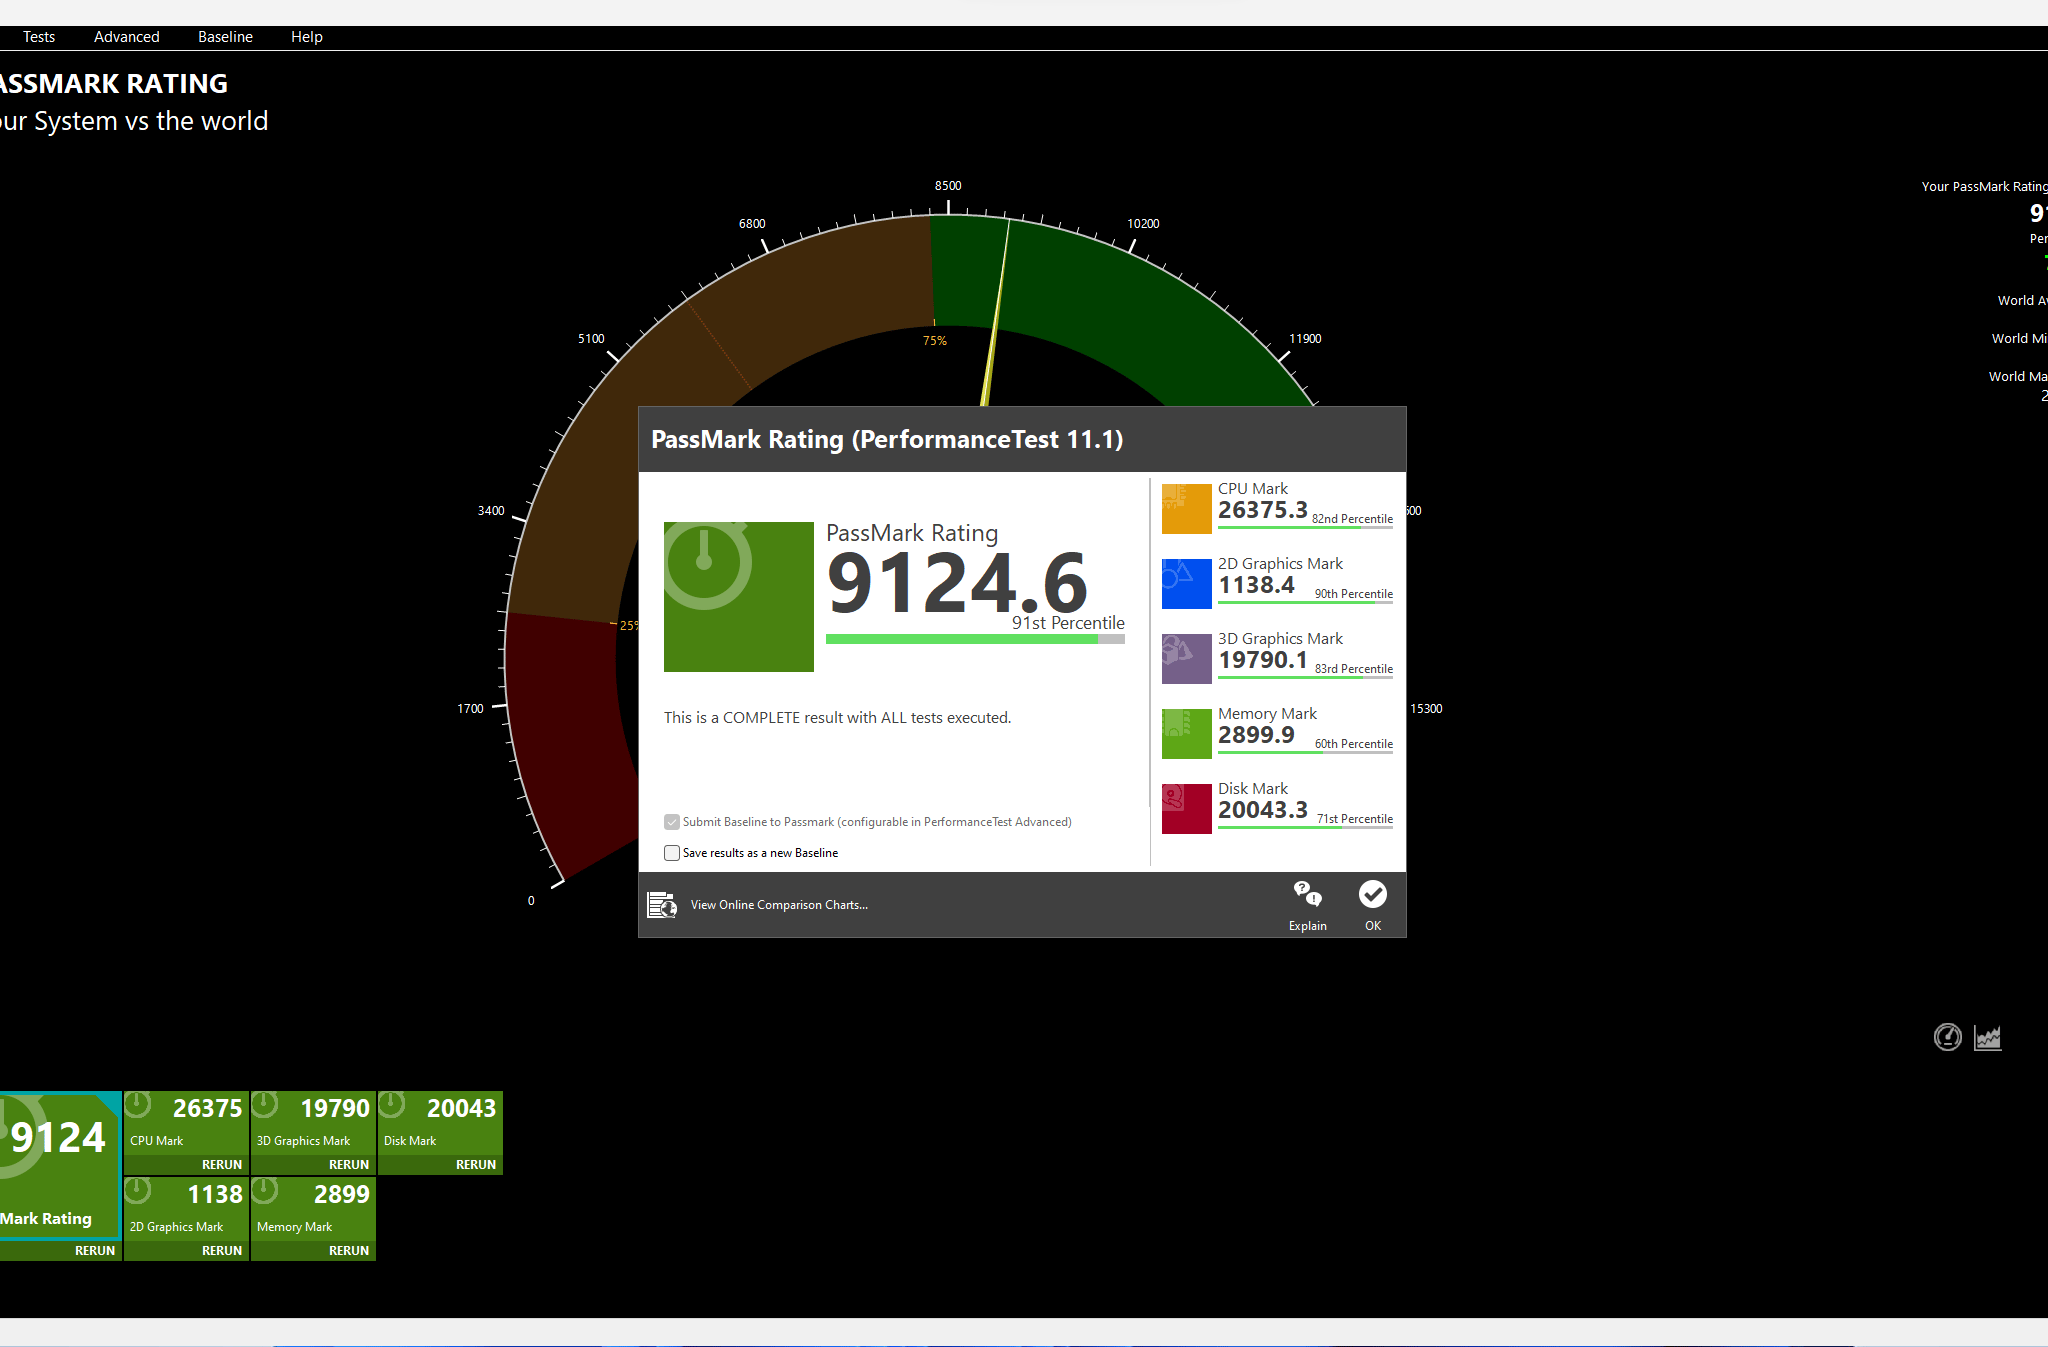
Task: Click the clock icon on Memory Mark tile
Action: point(265,1191)
